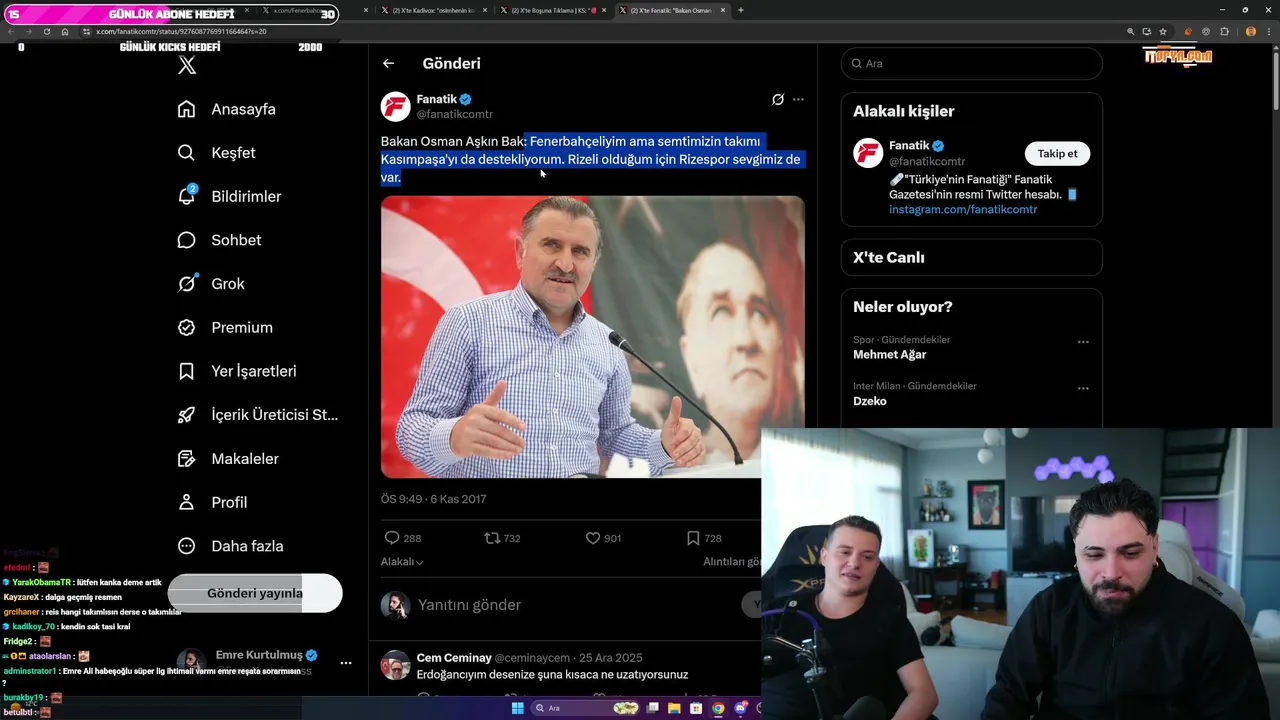The image size is (1280, 720).
Task: Click the Takip et button for Fanatik
Action: click(1057, 153)
